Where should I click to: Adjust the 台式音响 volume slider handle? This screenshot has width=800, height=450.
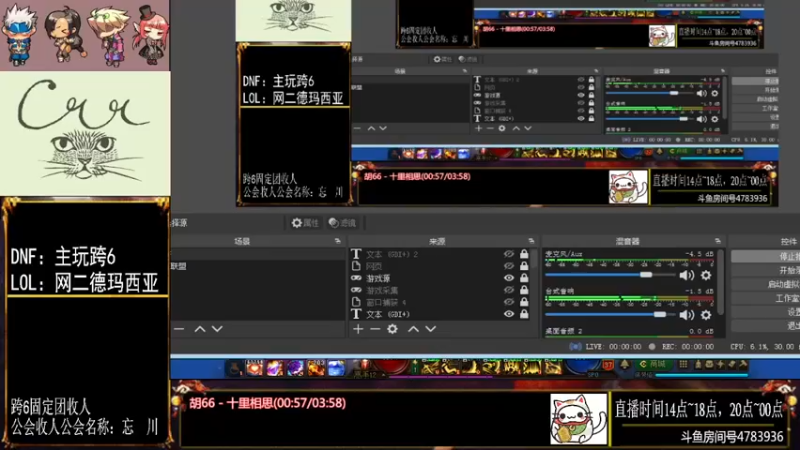[x=660, y=314]
